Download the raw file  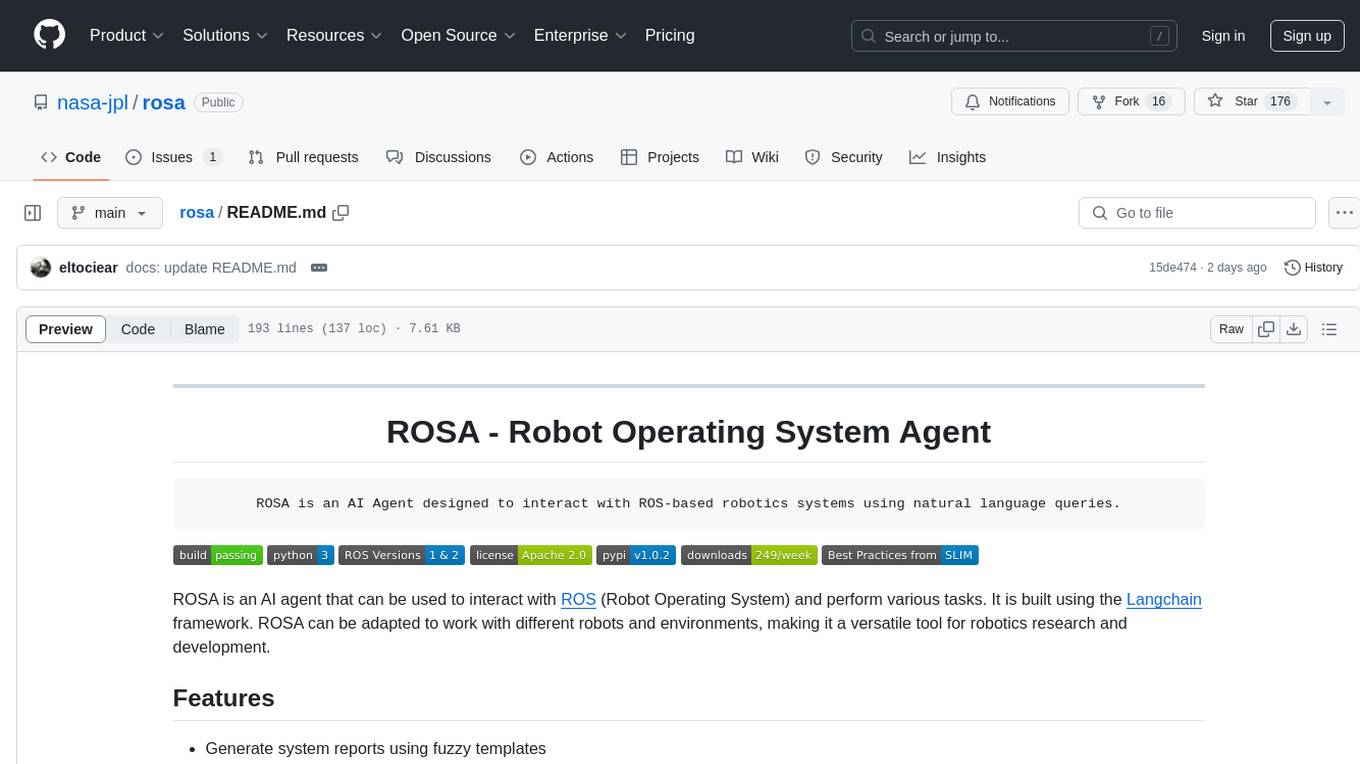pos(1294,329)
